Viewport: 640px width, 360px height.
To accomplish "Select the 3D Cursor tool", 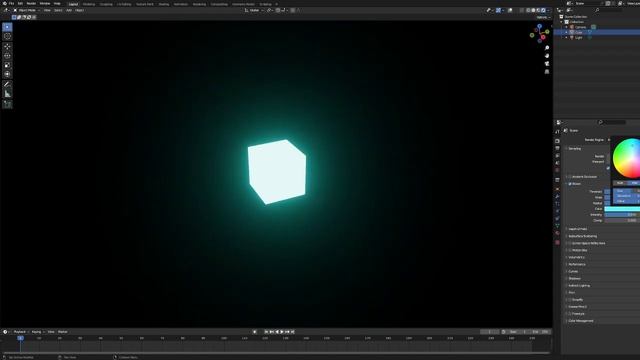I will 7,36.
